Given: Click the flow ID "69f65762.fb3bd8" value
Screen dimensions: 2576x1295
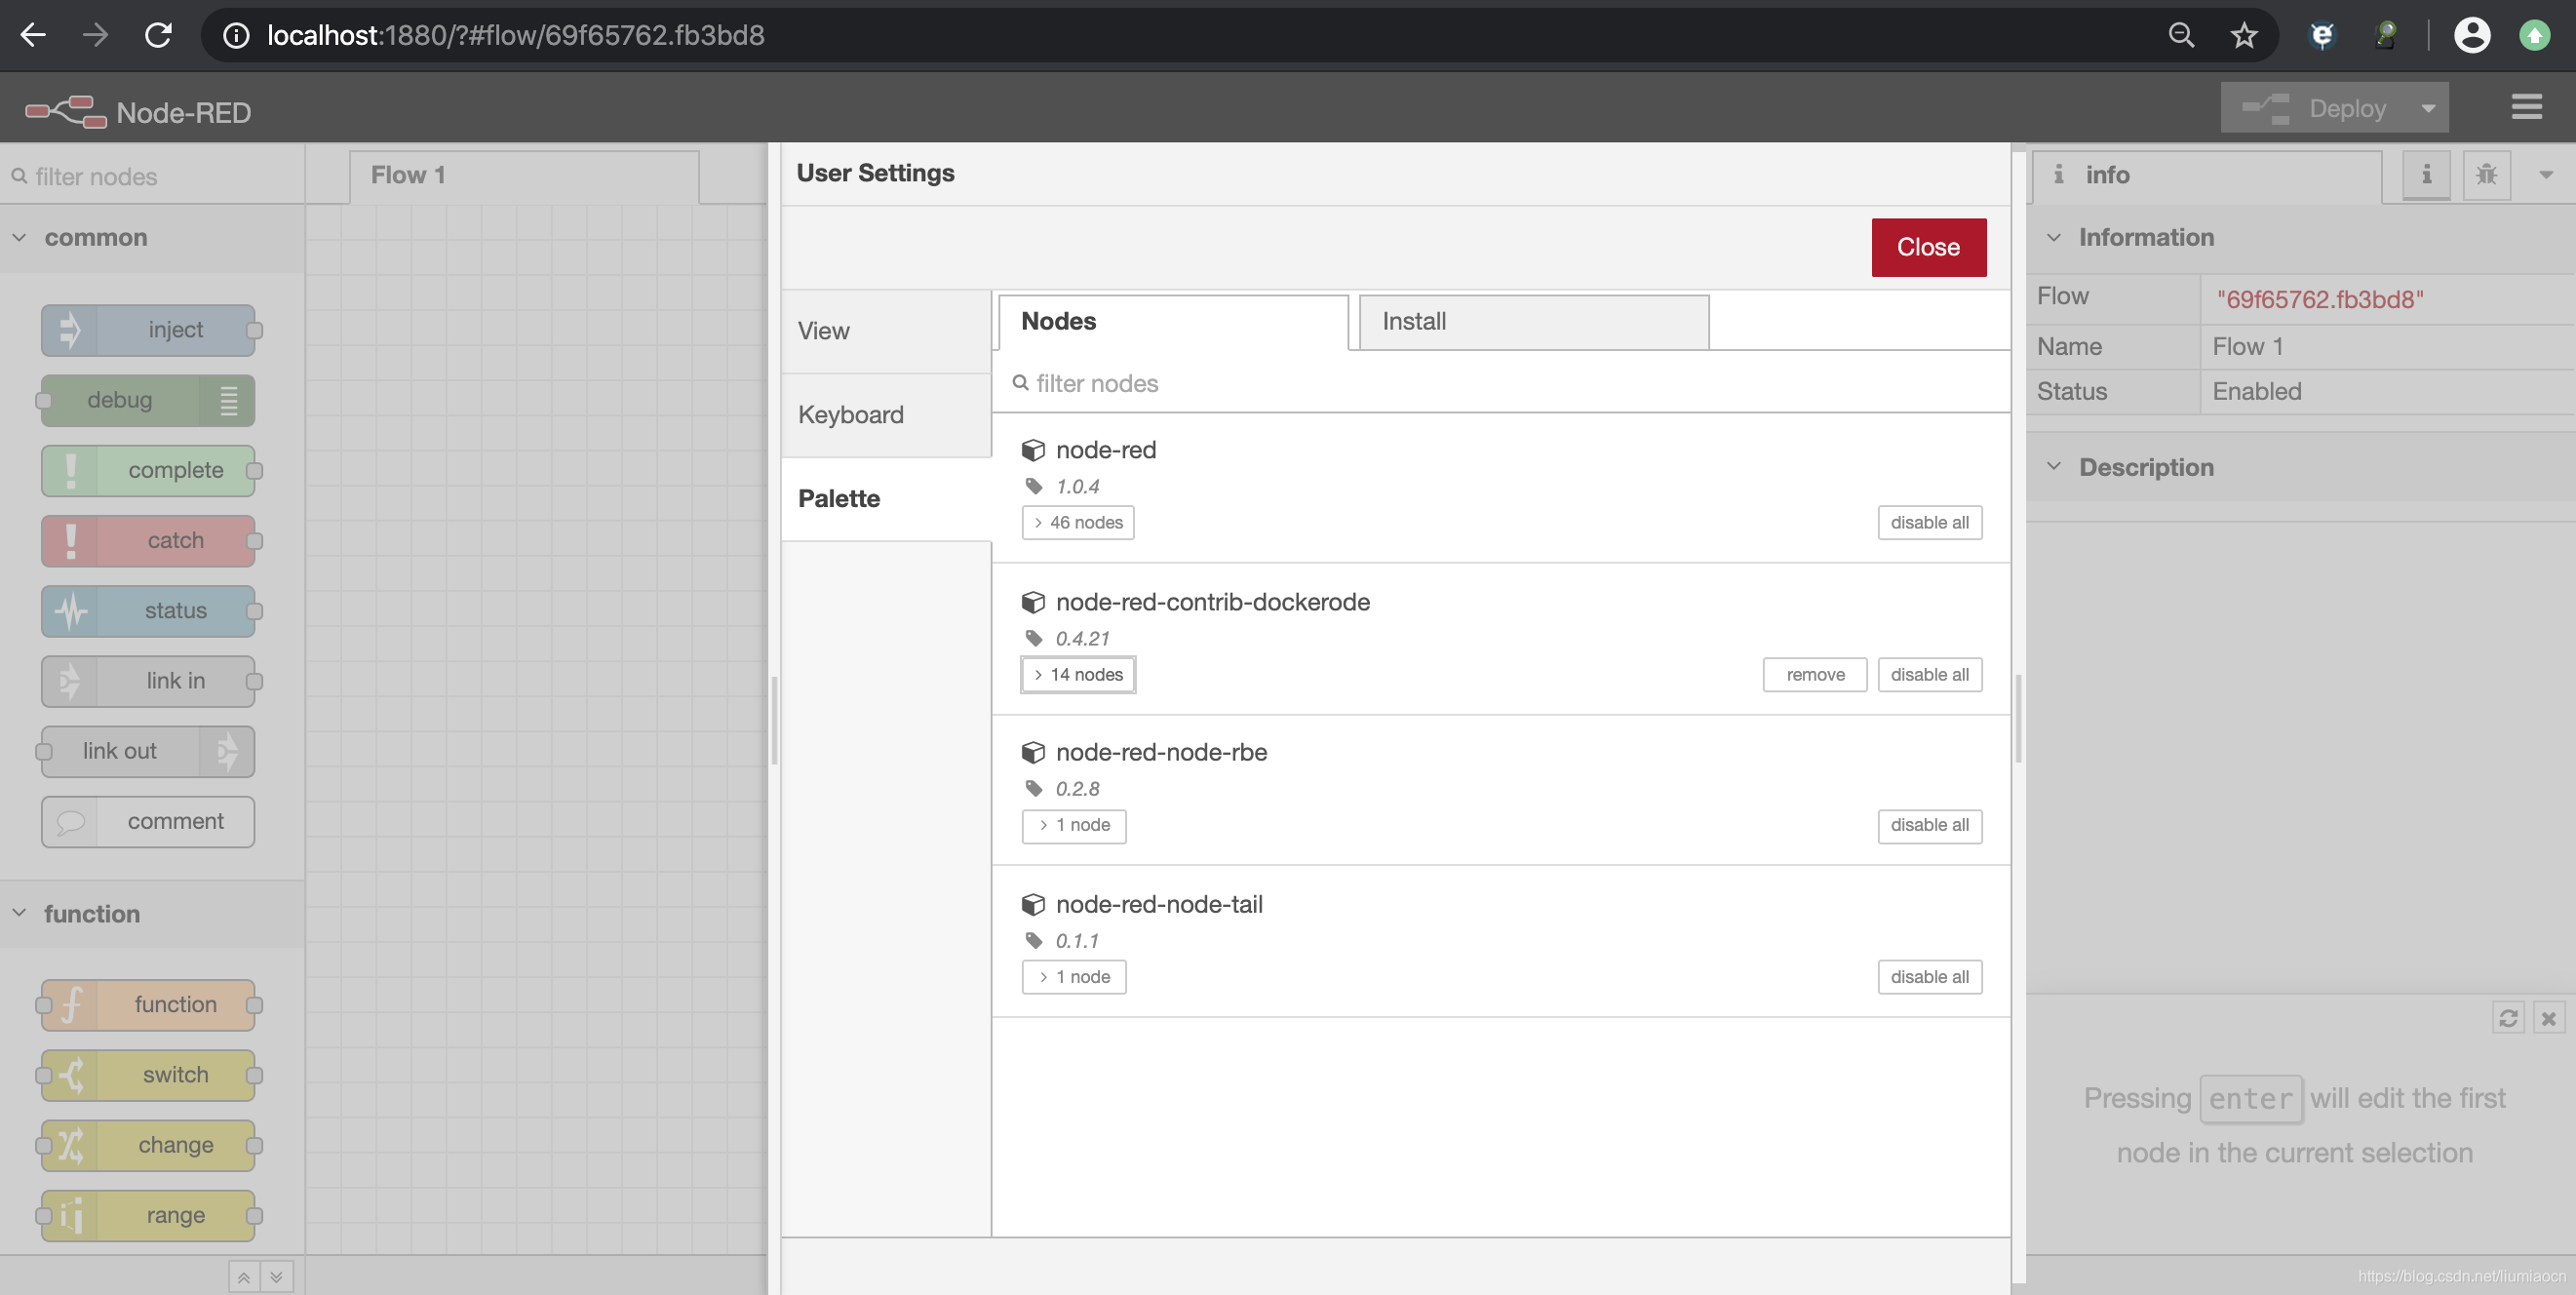Looking at the screenshot, I should pyautogui.click(x=2319, y=300).
